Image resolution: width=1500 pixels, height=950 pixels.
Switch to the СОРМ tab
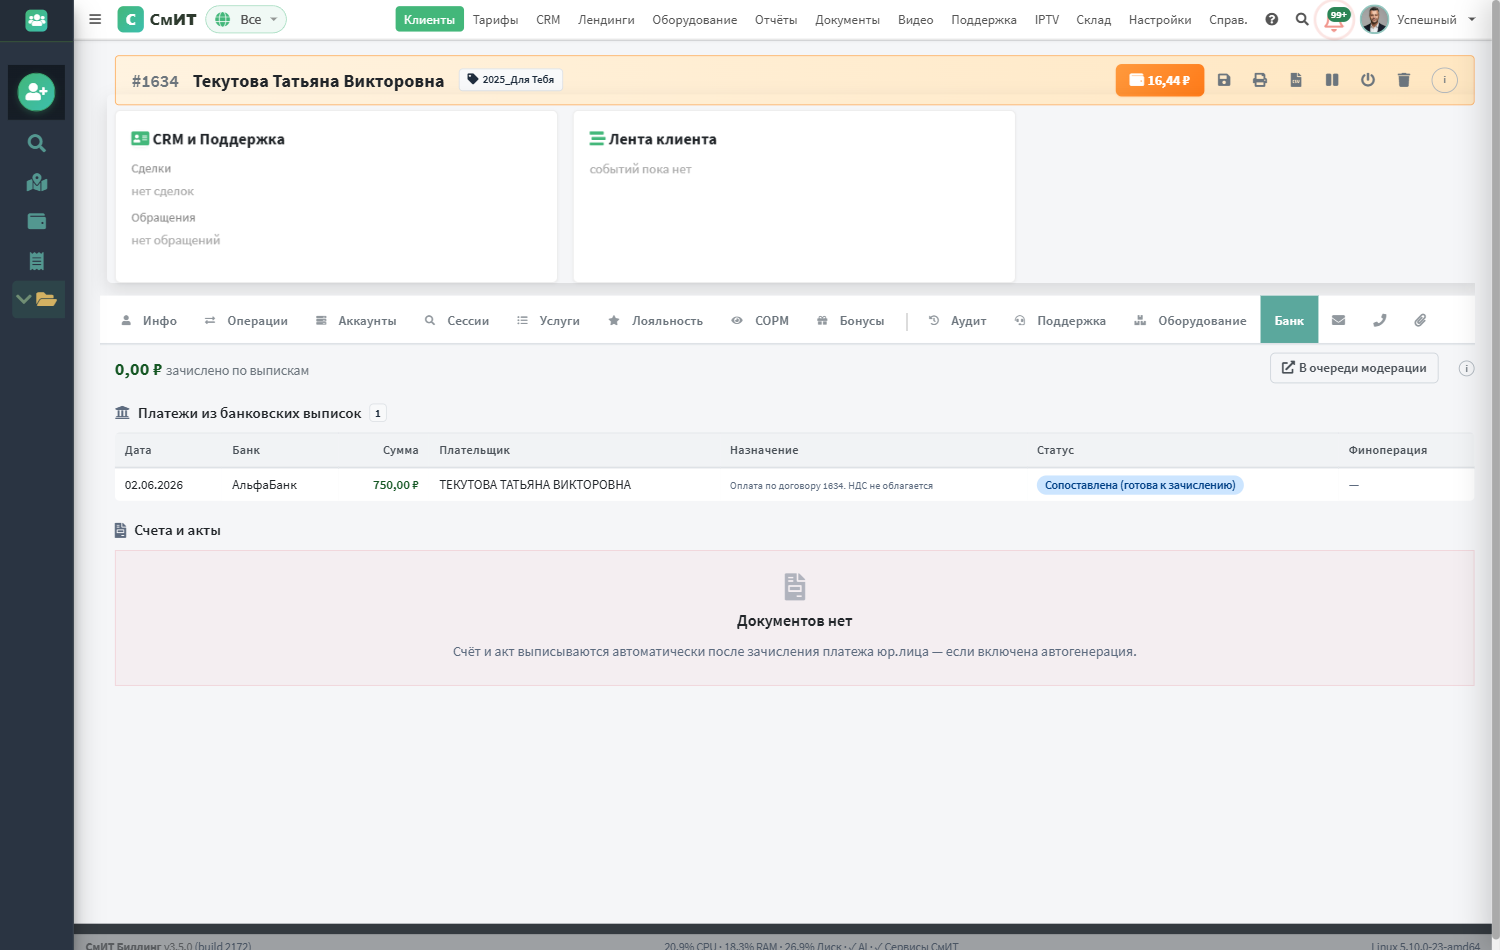[x=760, y=320]
